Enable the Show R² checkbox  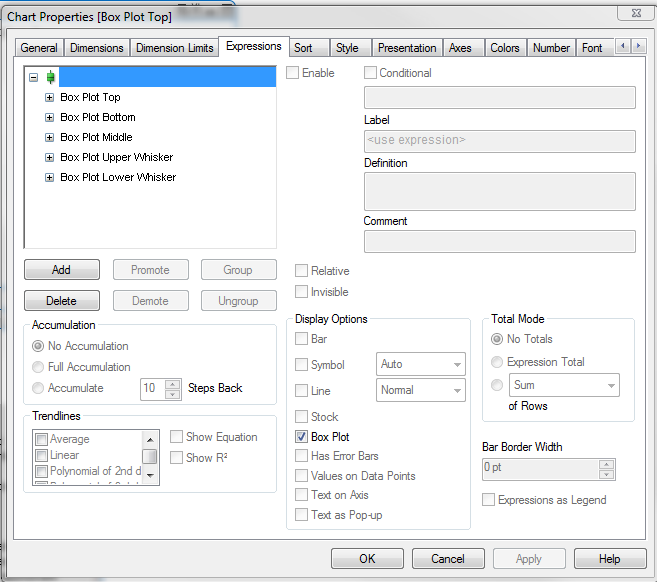pyautogui.click(x=176, y=458)
